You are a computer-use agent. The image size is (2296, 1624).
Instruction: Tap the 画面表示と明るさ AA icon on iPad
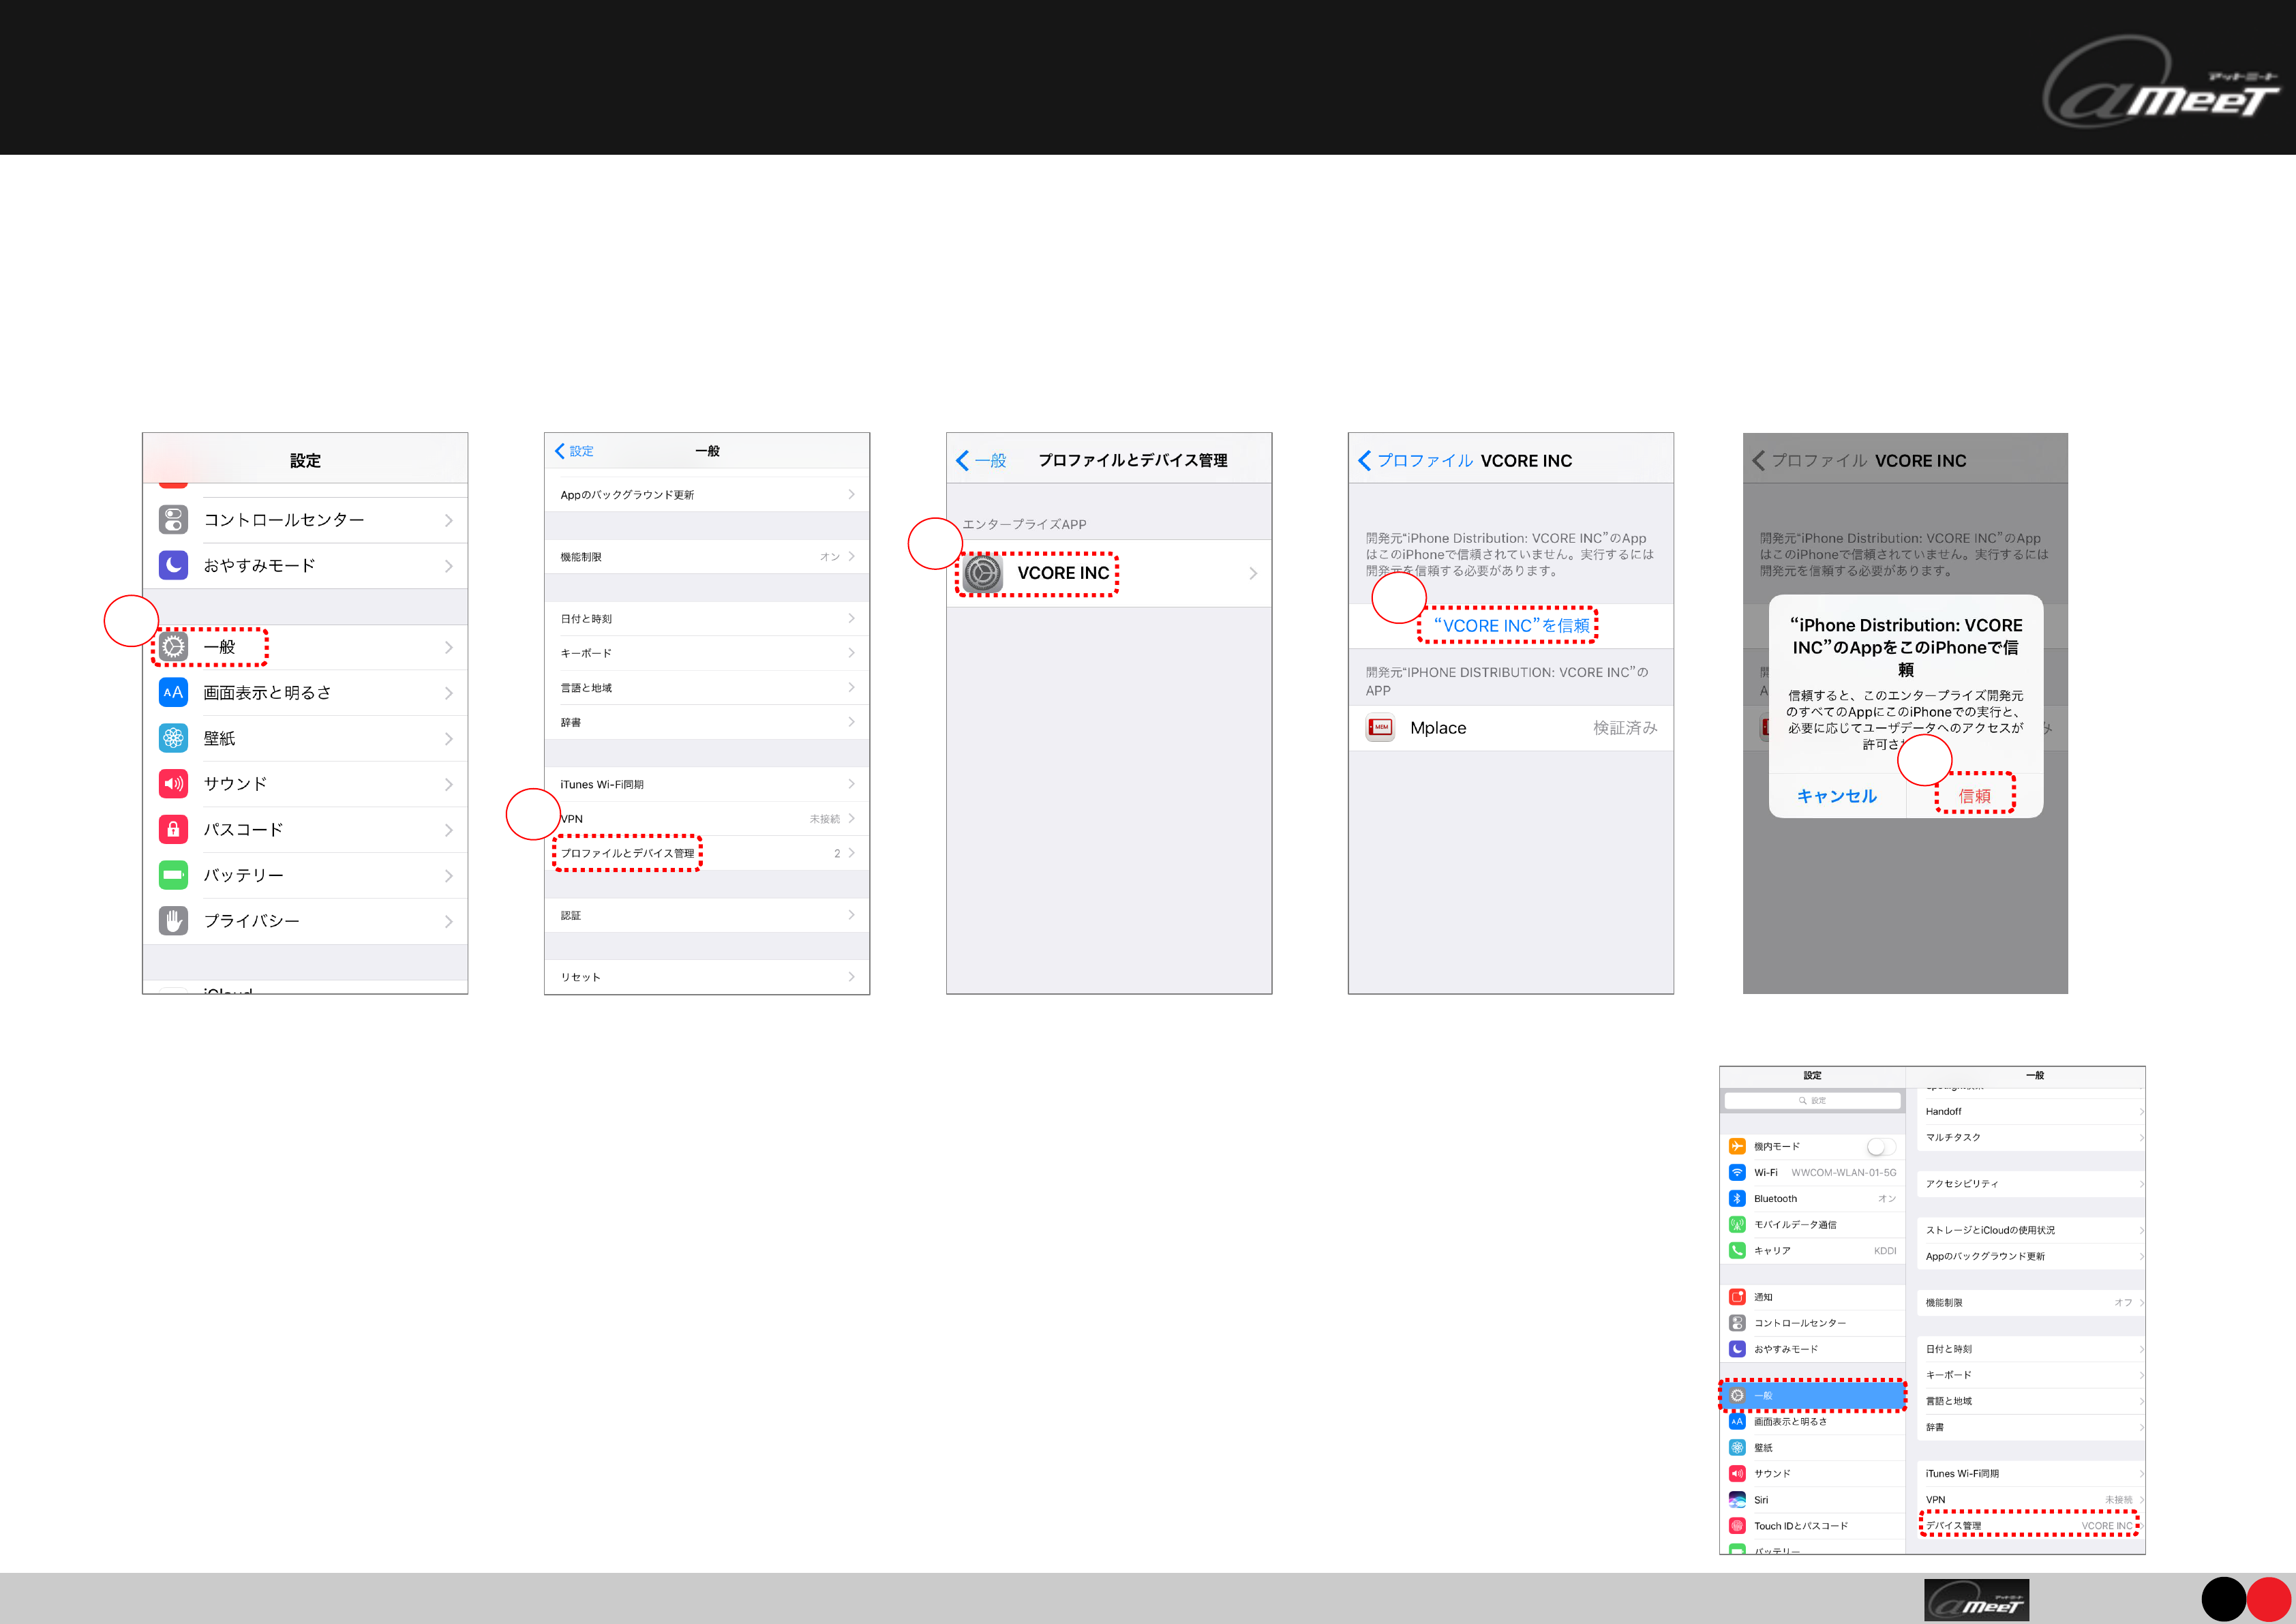click(1737, 1422)
